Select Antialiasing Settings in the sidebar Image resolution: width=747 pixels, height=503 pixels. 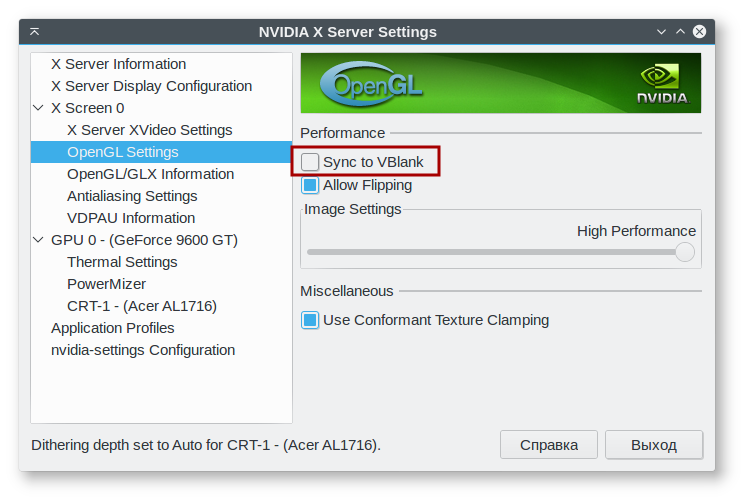[132, 196]
